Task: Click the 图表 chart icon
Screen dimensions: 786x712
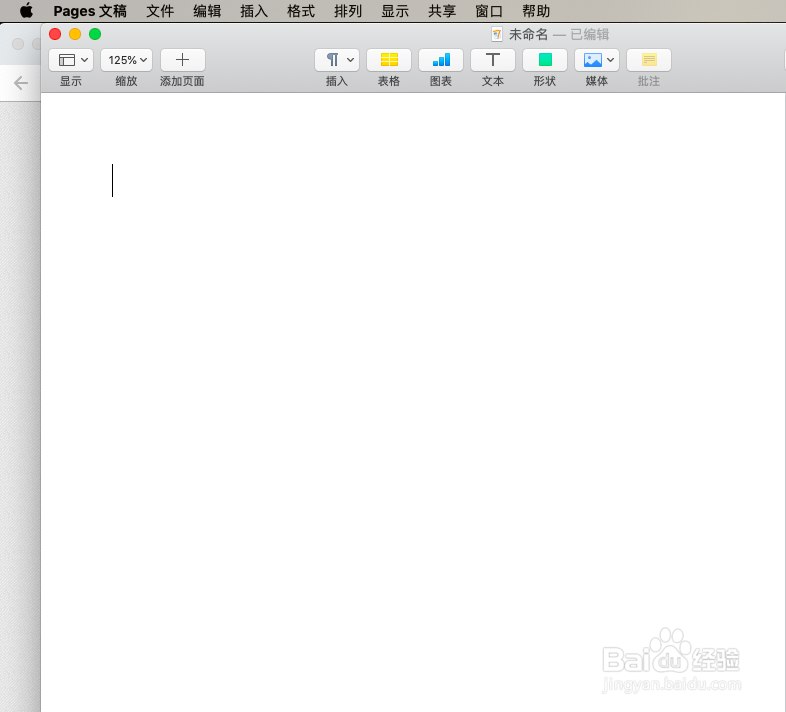Action: click(441, 60)
